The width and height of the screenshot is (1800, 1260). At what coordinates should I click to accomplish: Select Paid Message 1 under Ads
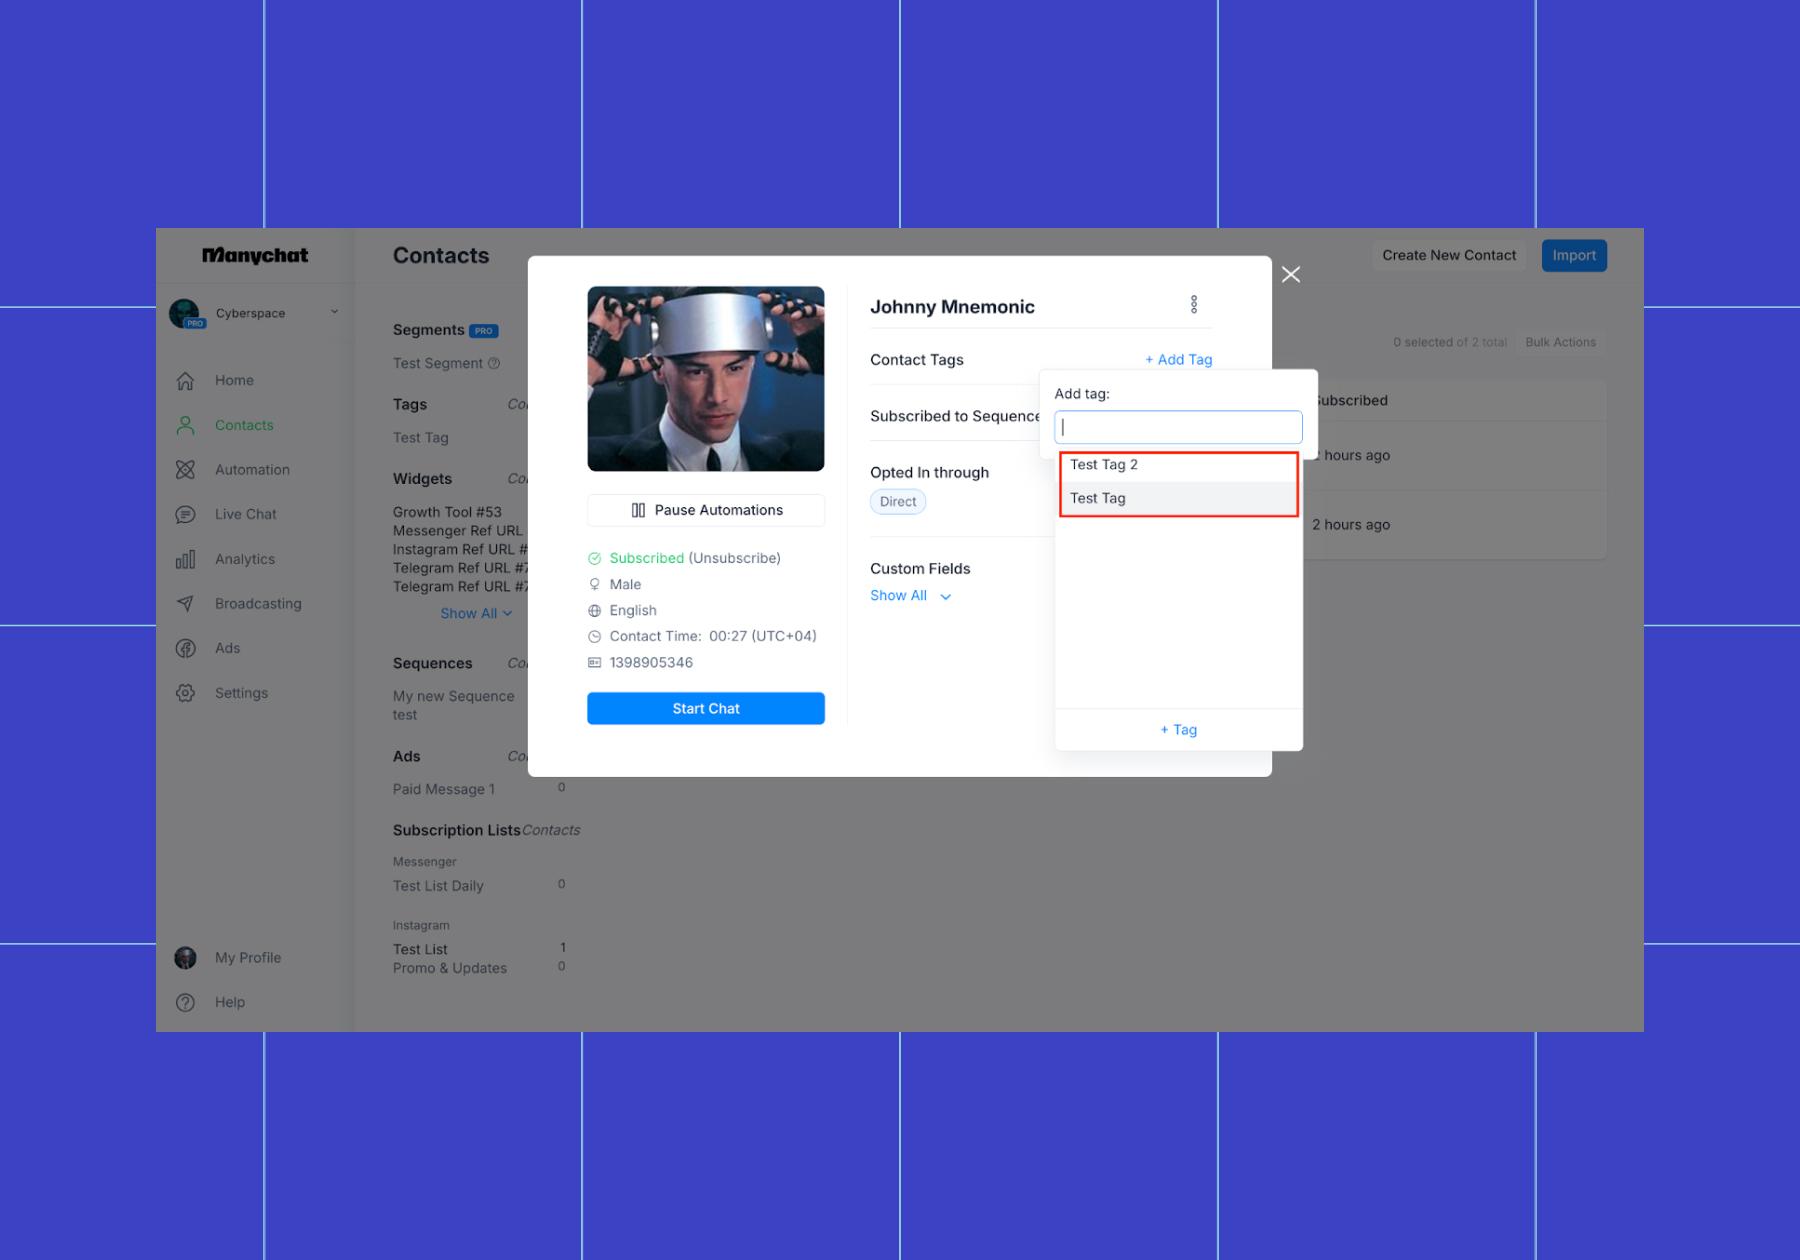click(x=444, y=789)
